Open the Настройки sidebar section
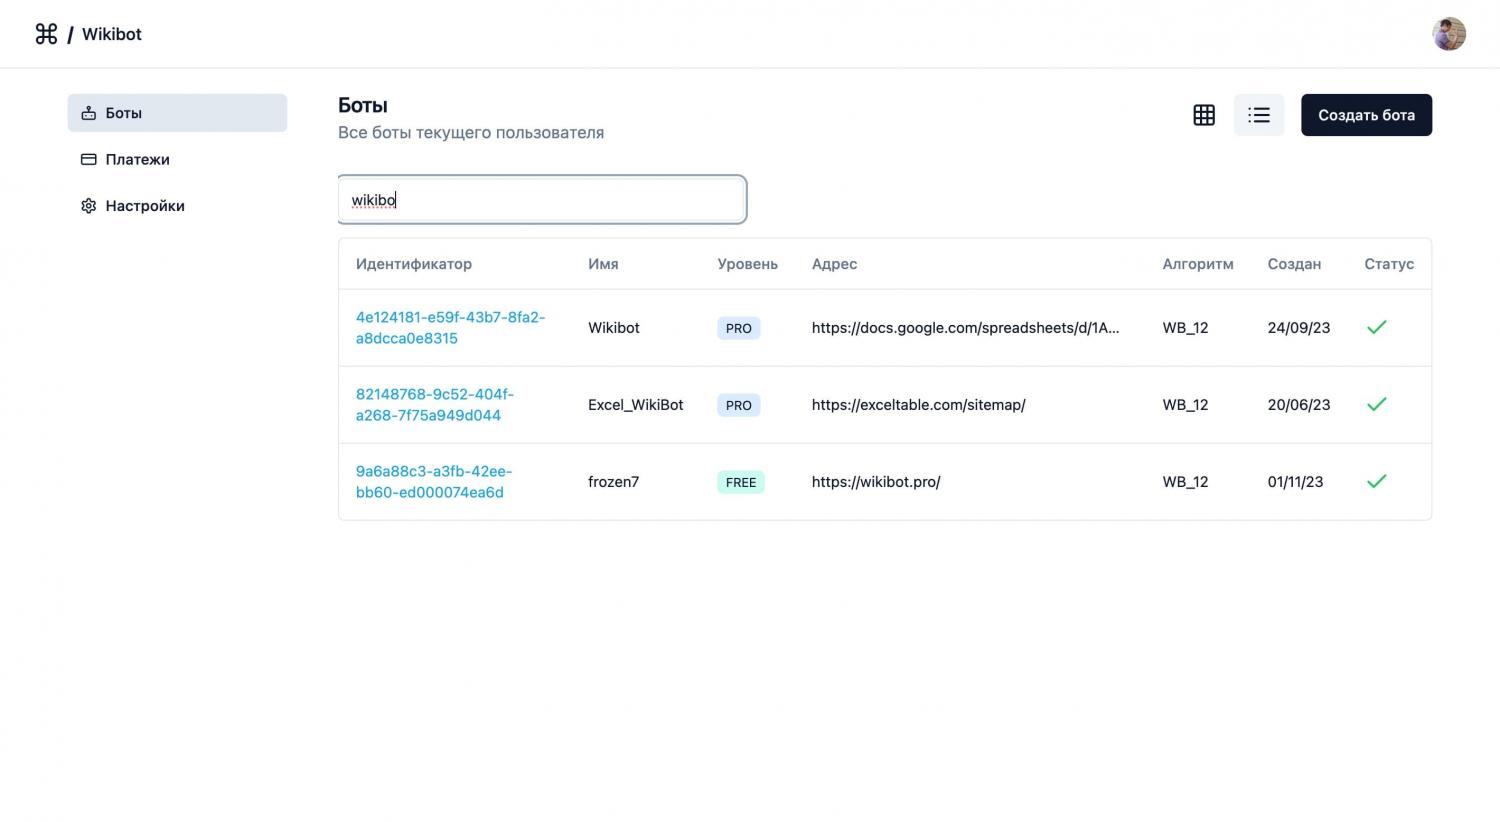 (x=144, y=206)
